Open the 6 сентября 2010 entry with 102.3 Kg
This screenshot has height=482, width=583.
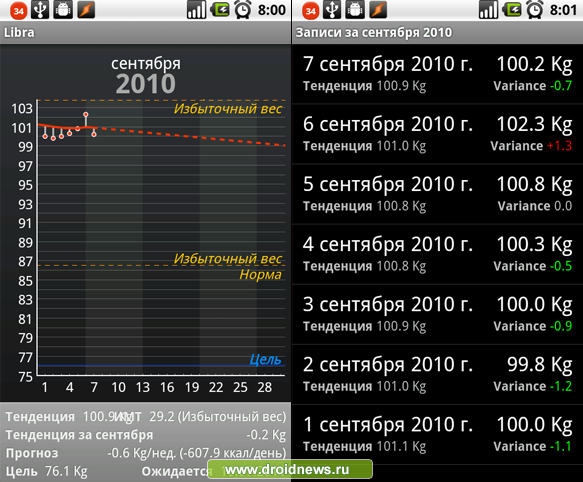(x=437, y=134)
